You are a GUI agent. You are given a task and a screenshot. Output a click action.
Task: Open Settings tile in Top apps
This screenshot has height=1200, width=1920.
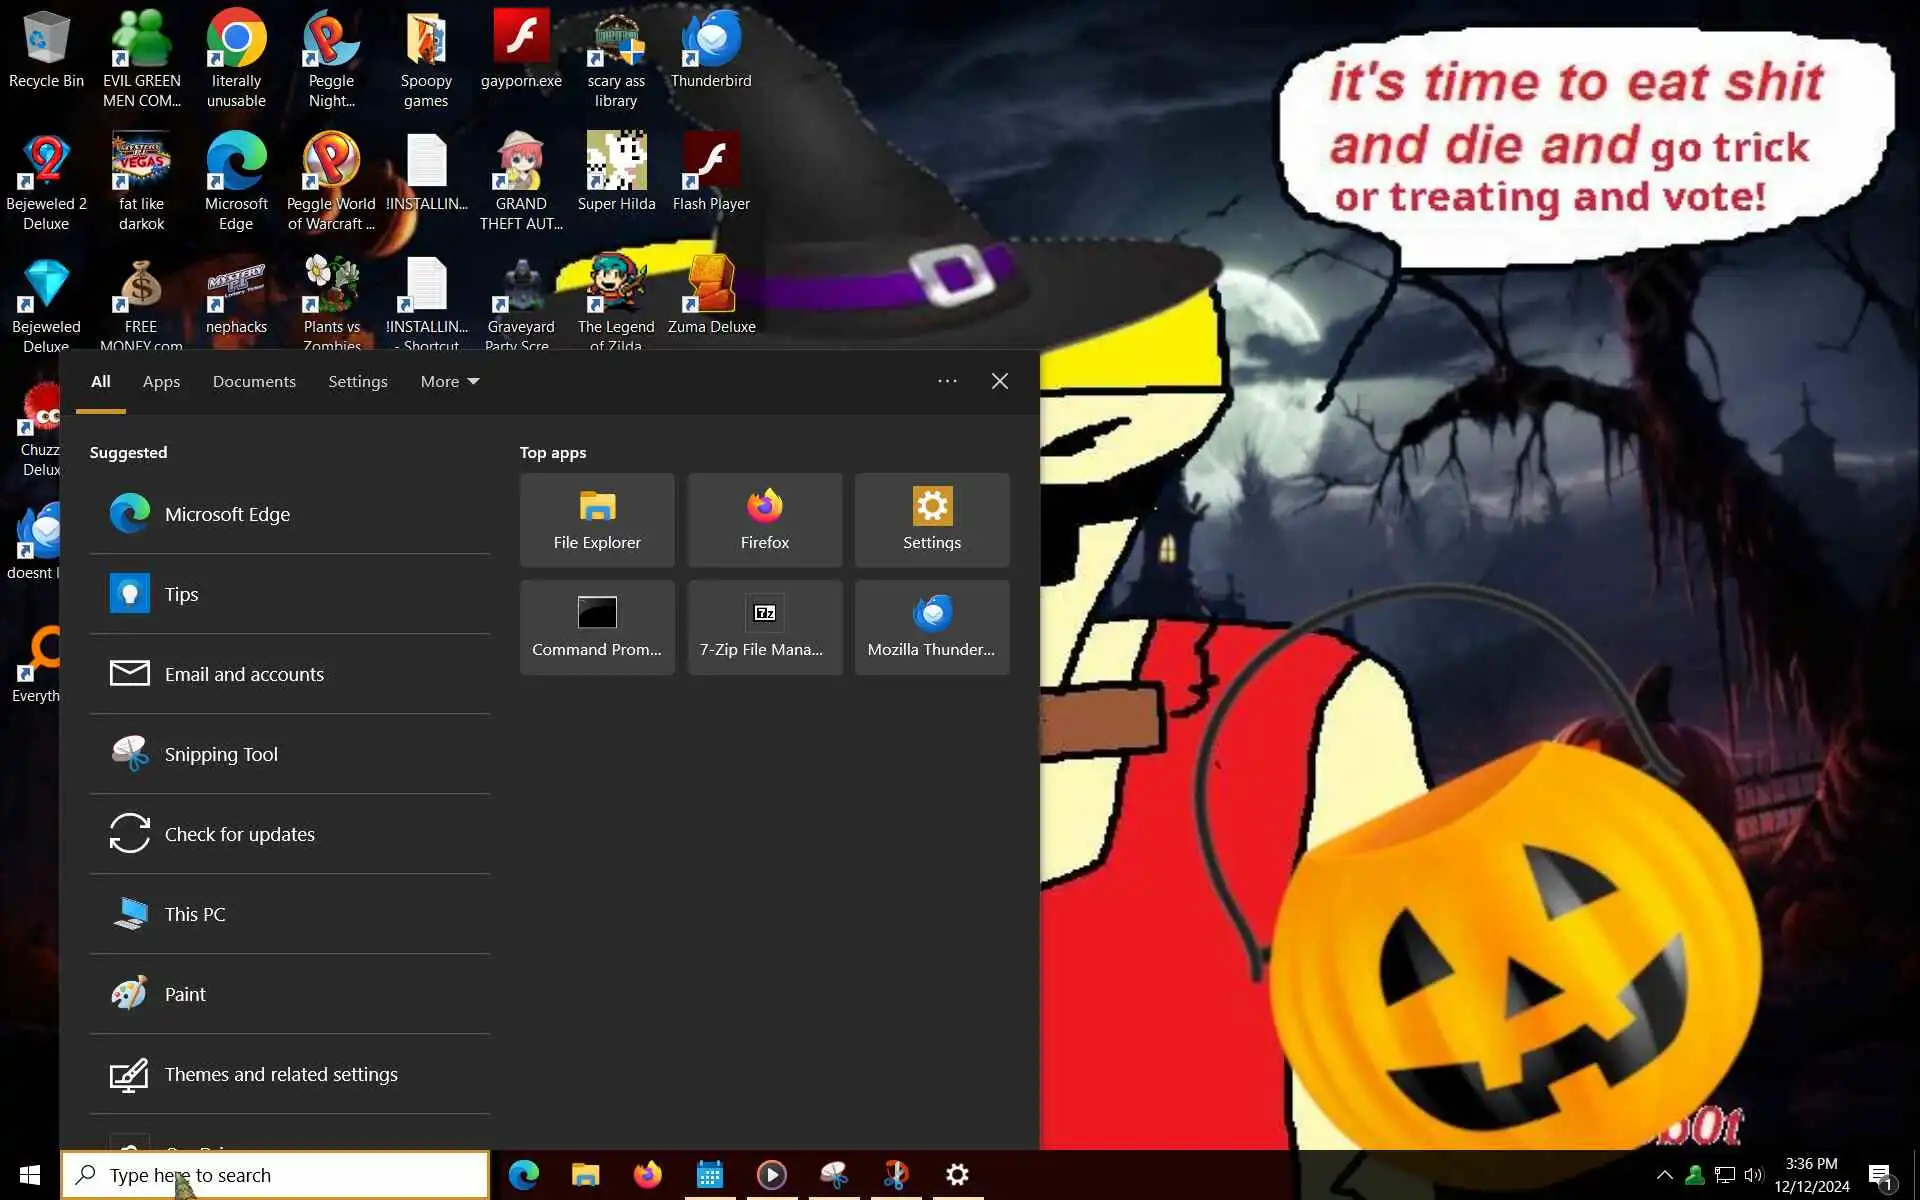pos(931,520)
